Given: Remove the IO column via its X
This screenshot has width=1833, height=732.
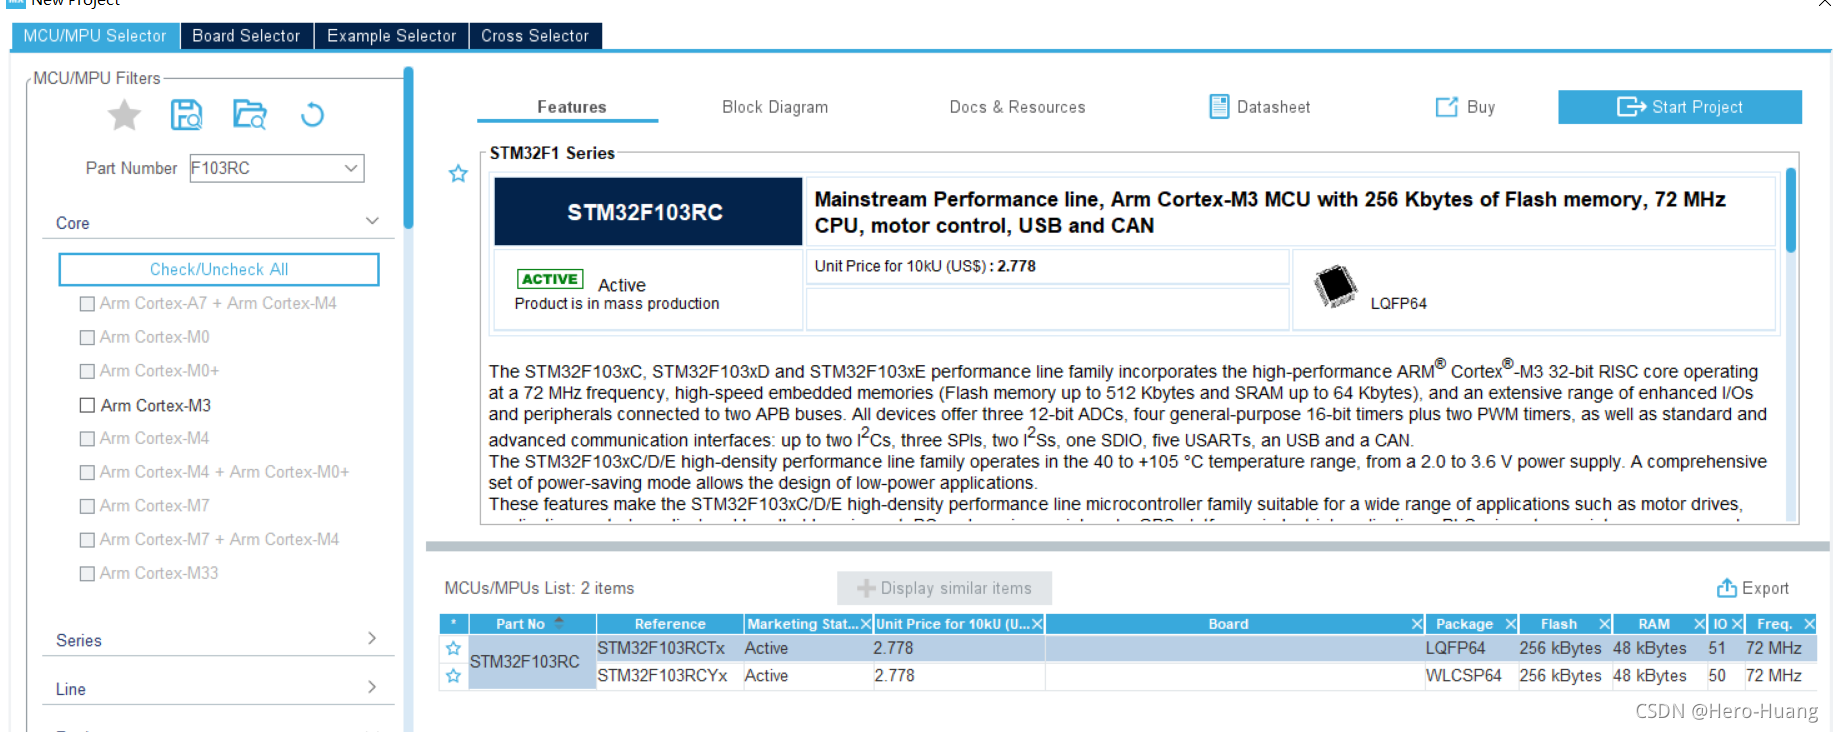Looking at the screenshot, I should point(1737,624).
